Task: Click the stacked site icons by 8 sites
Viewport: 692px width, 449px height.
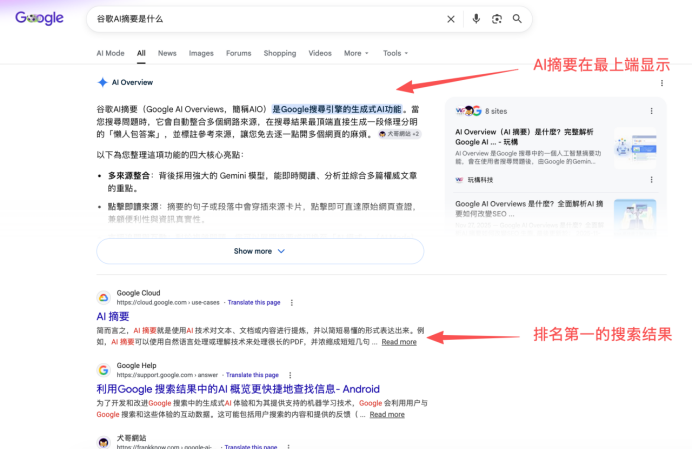Action: [468, 111]
